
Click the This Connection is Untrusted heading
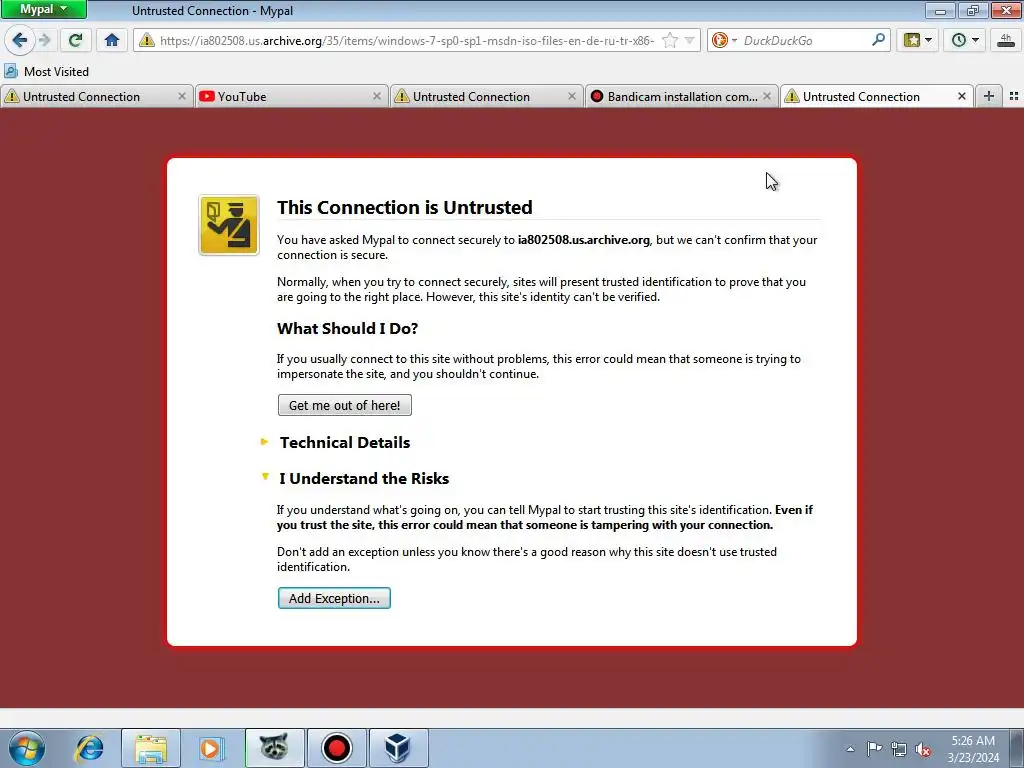pyautogui.click(x=404, y=207)
